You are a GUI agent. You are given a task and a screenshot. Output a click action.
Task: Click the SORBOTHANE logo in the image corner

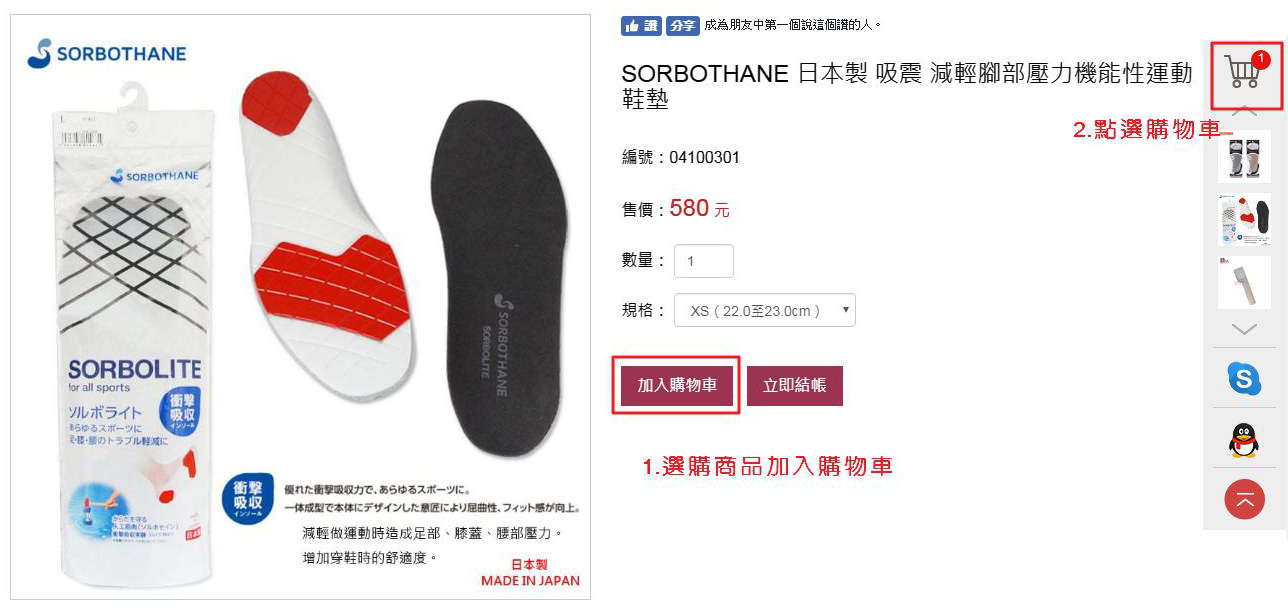pos(107,53)
